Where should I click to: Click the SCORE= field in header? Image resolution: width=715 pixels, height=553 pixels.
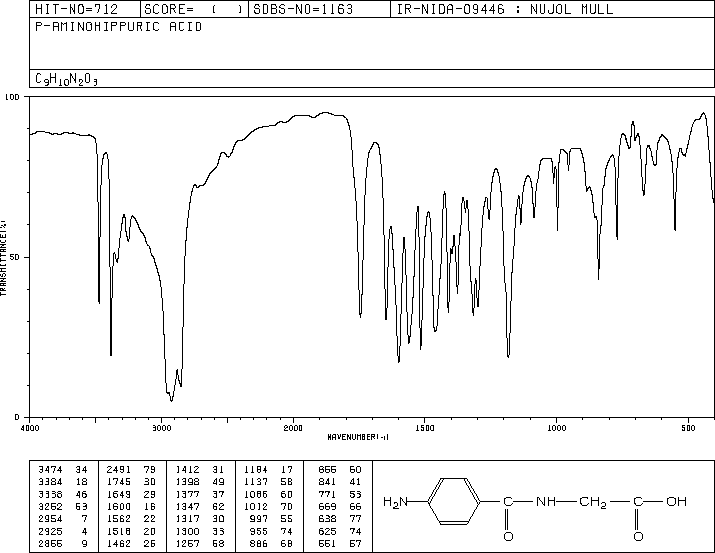[193, 9]
